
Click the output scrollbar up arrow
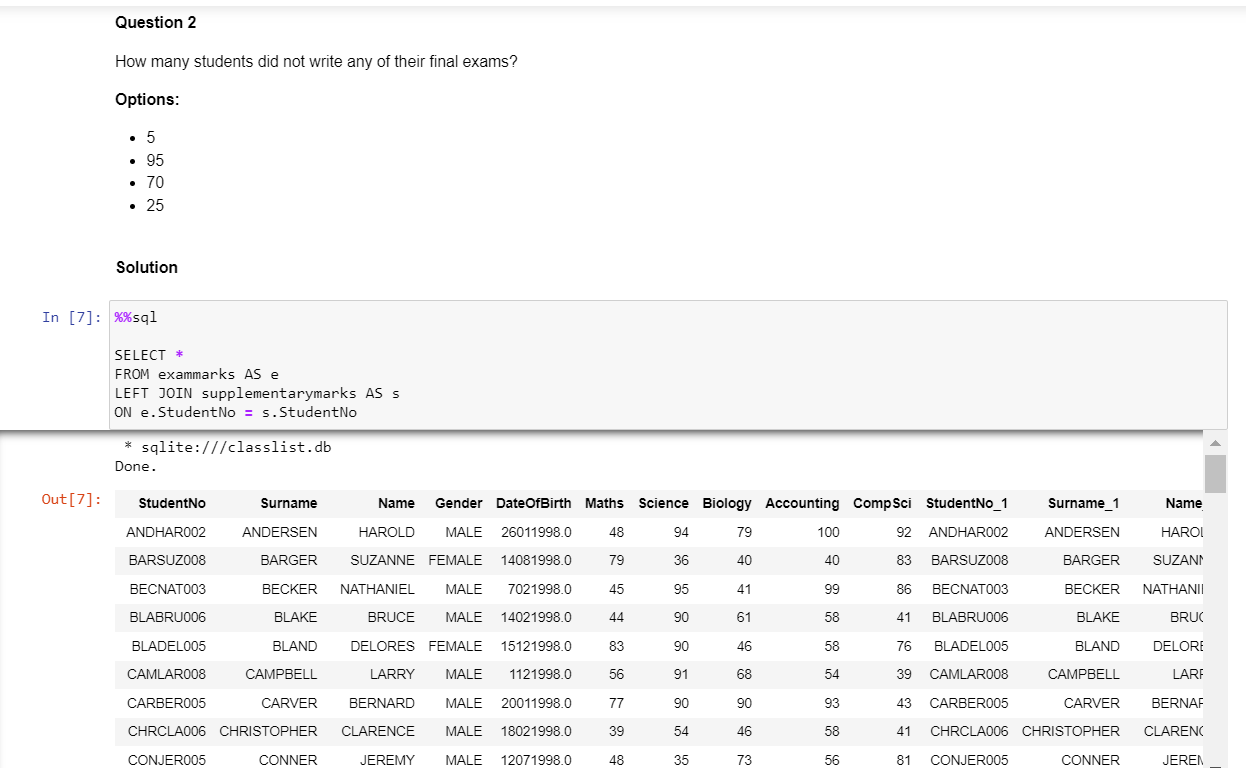(x=1215, y=443)
